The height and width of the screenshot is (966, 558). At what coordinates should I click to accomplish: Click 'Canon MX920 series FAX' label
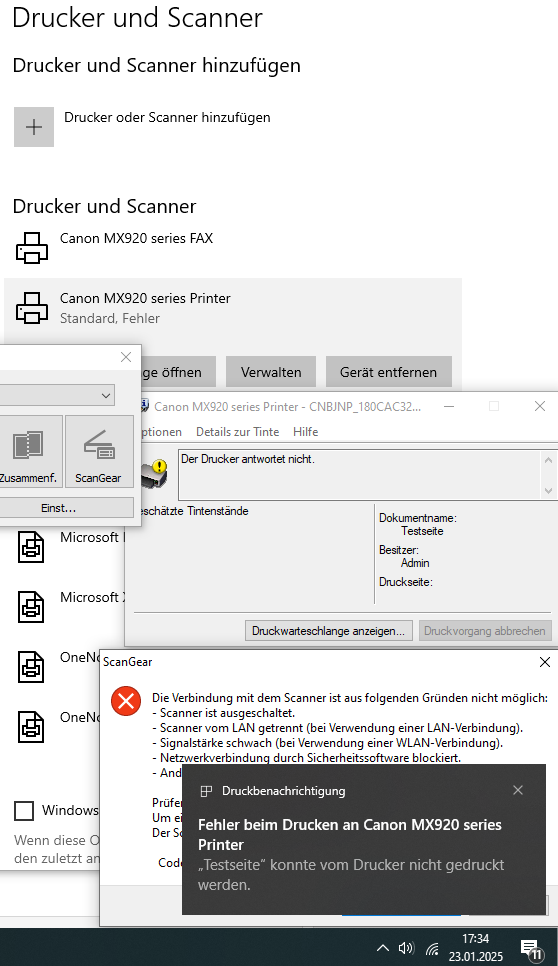[136, 238]
